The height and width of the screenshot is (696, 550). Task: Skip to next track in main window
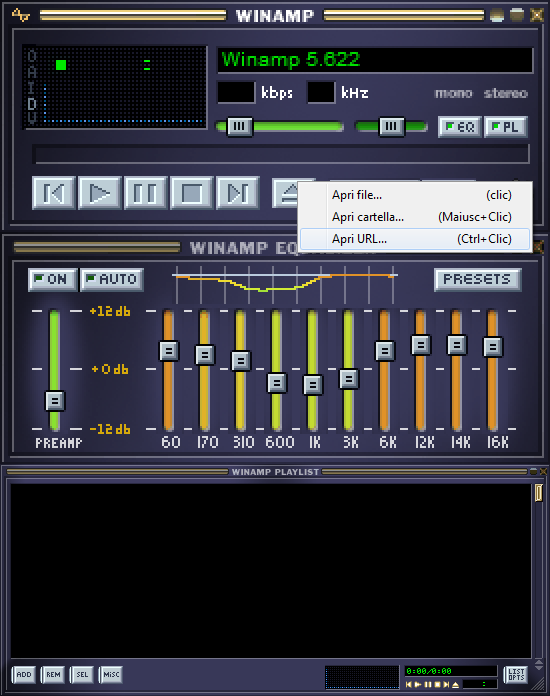coord(238,193)
